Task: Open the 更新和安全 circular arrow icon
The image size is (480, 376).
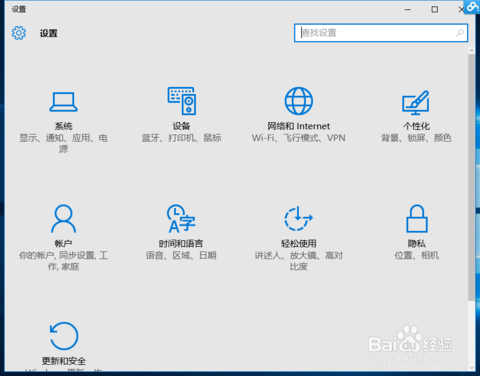Action: pyautogui.click(x=64, y=336)
